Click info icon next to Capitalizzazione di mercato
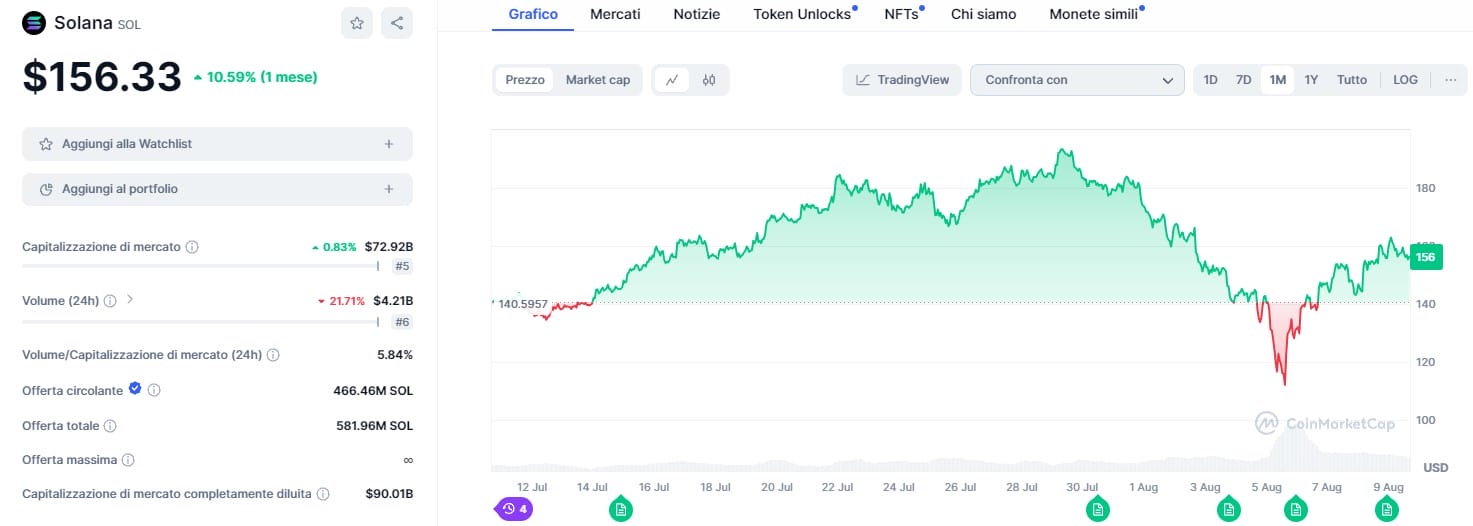 [x=192, y=247]
